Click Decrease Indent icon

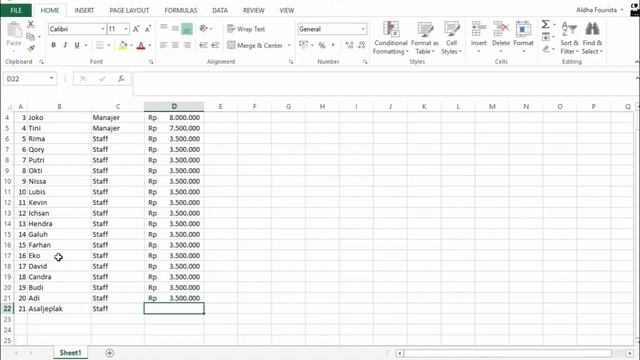coord(203,45)
